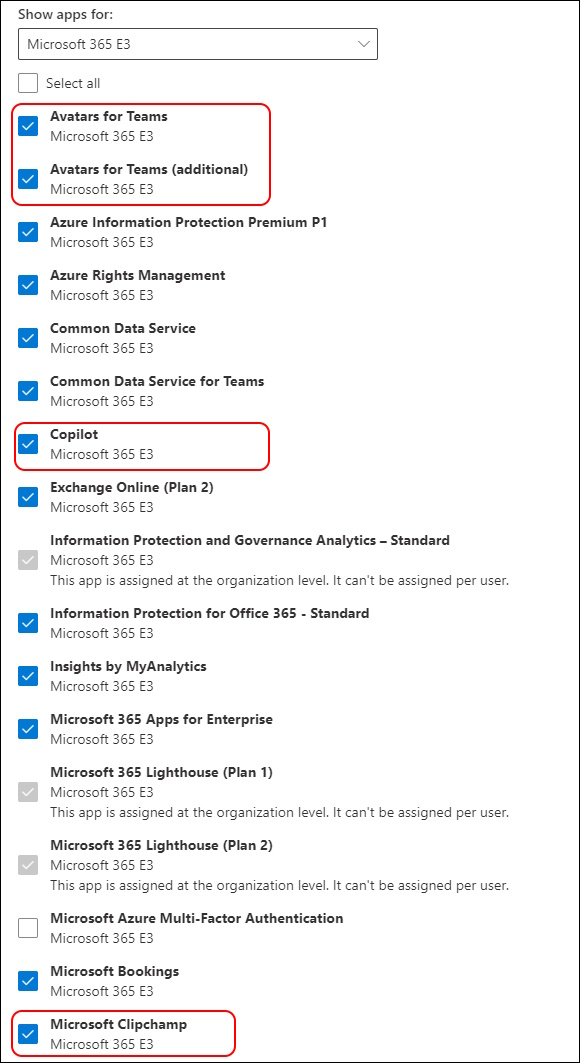Toggle Microsoft Clipchamp checkbox
This screenshot has width=580, height=1063.
click(x=28, y=1034)
